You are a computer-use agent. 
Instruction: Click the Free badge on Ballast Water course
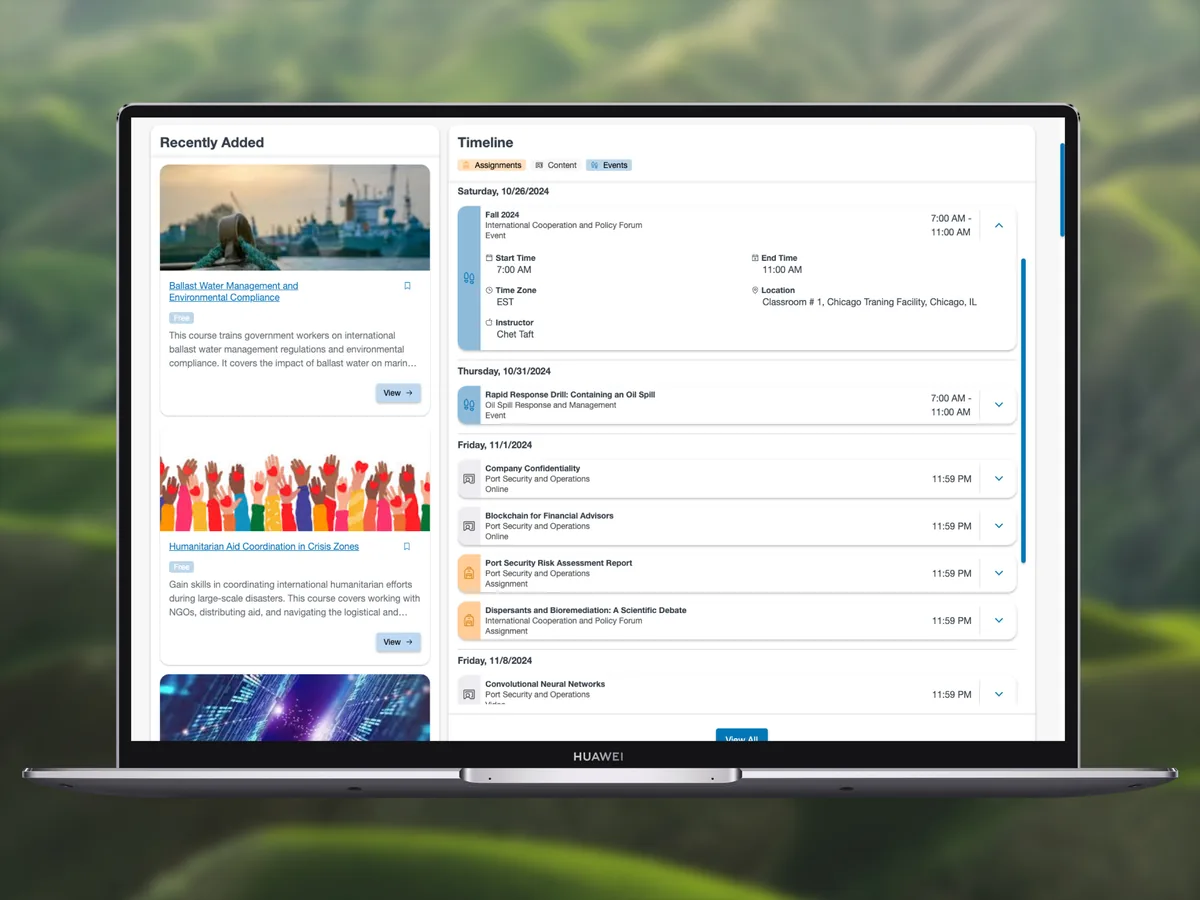[181, 318]
